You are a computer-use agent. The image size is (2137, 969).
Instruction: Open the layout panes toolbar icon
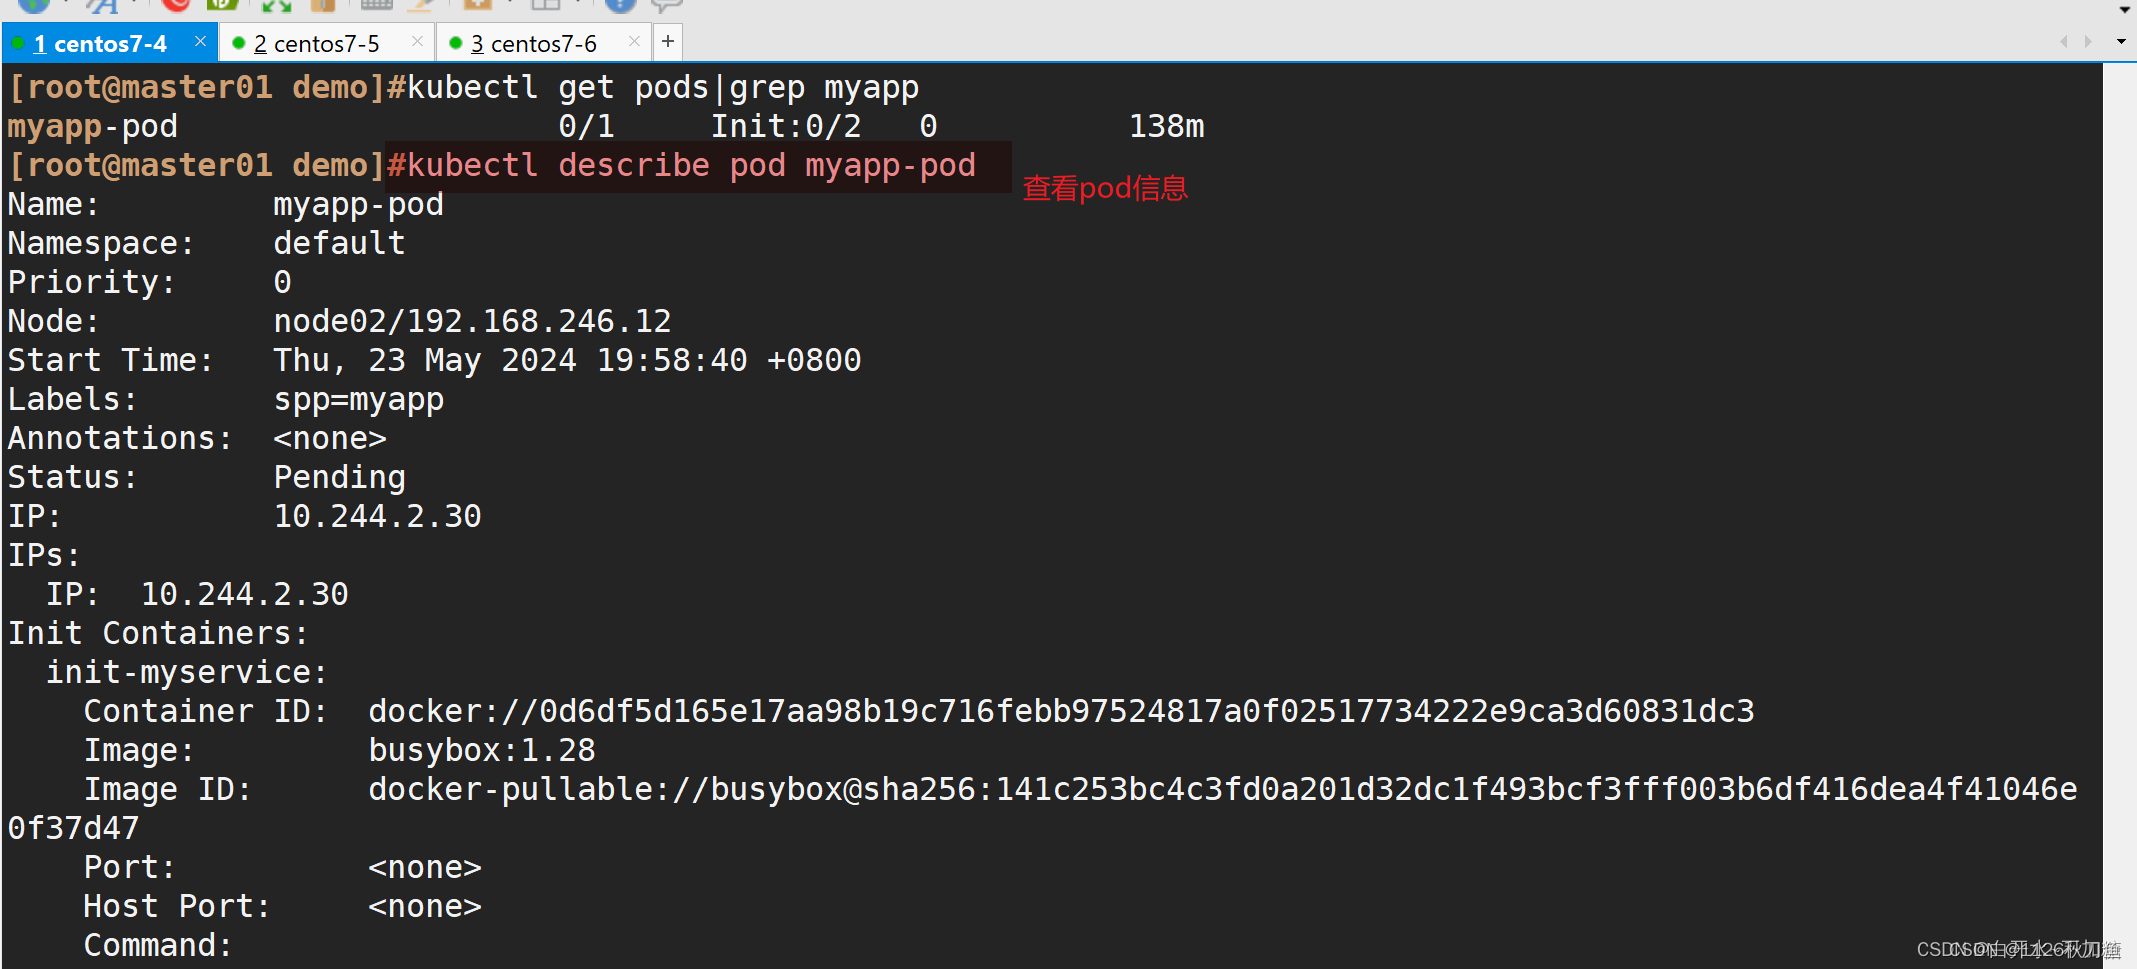pyautogui.click(x=546, y=4)
